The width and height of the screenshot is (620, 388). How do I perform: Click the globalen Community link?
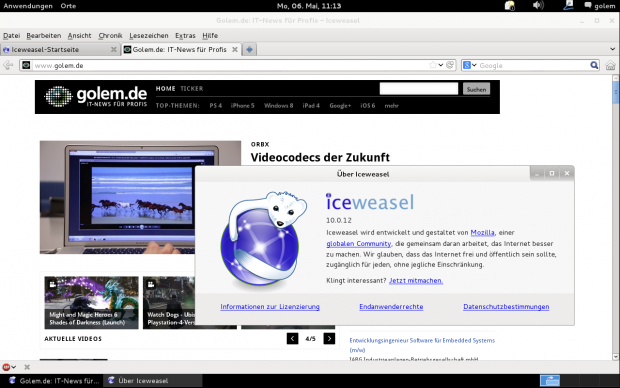(x=359, y=244)
